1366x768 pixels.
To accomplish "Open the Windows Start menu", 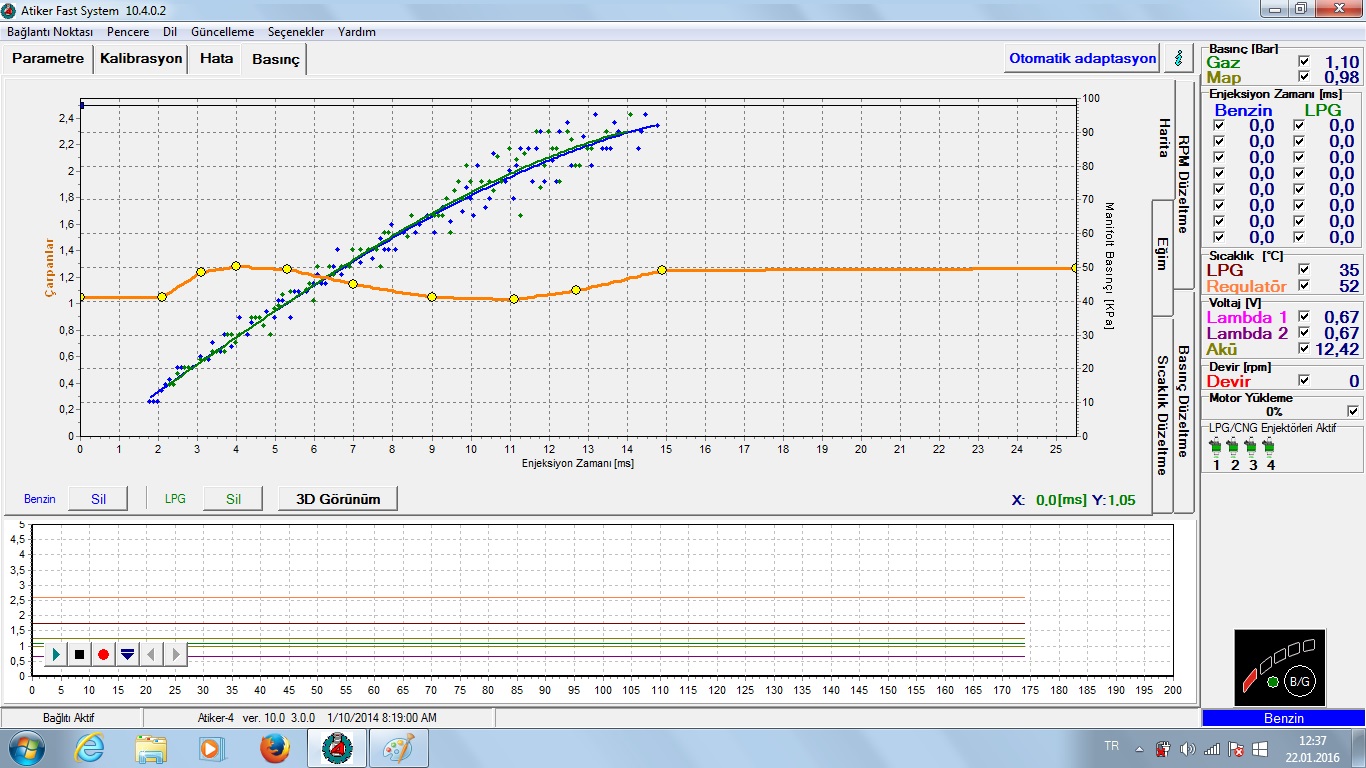I will (x=27, y=748).
